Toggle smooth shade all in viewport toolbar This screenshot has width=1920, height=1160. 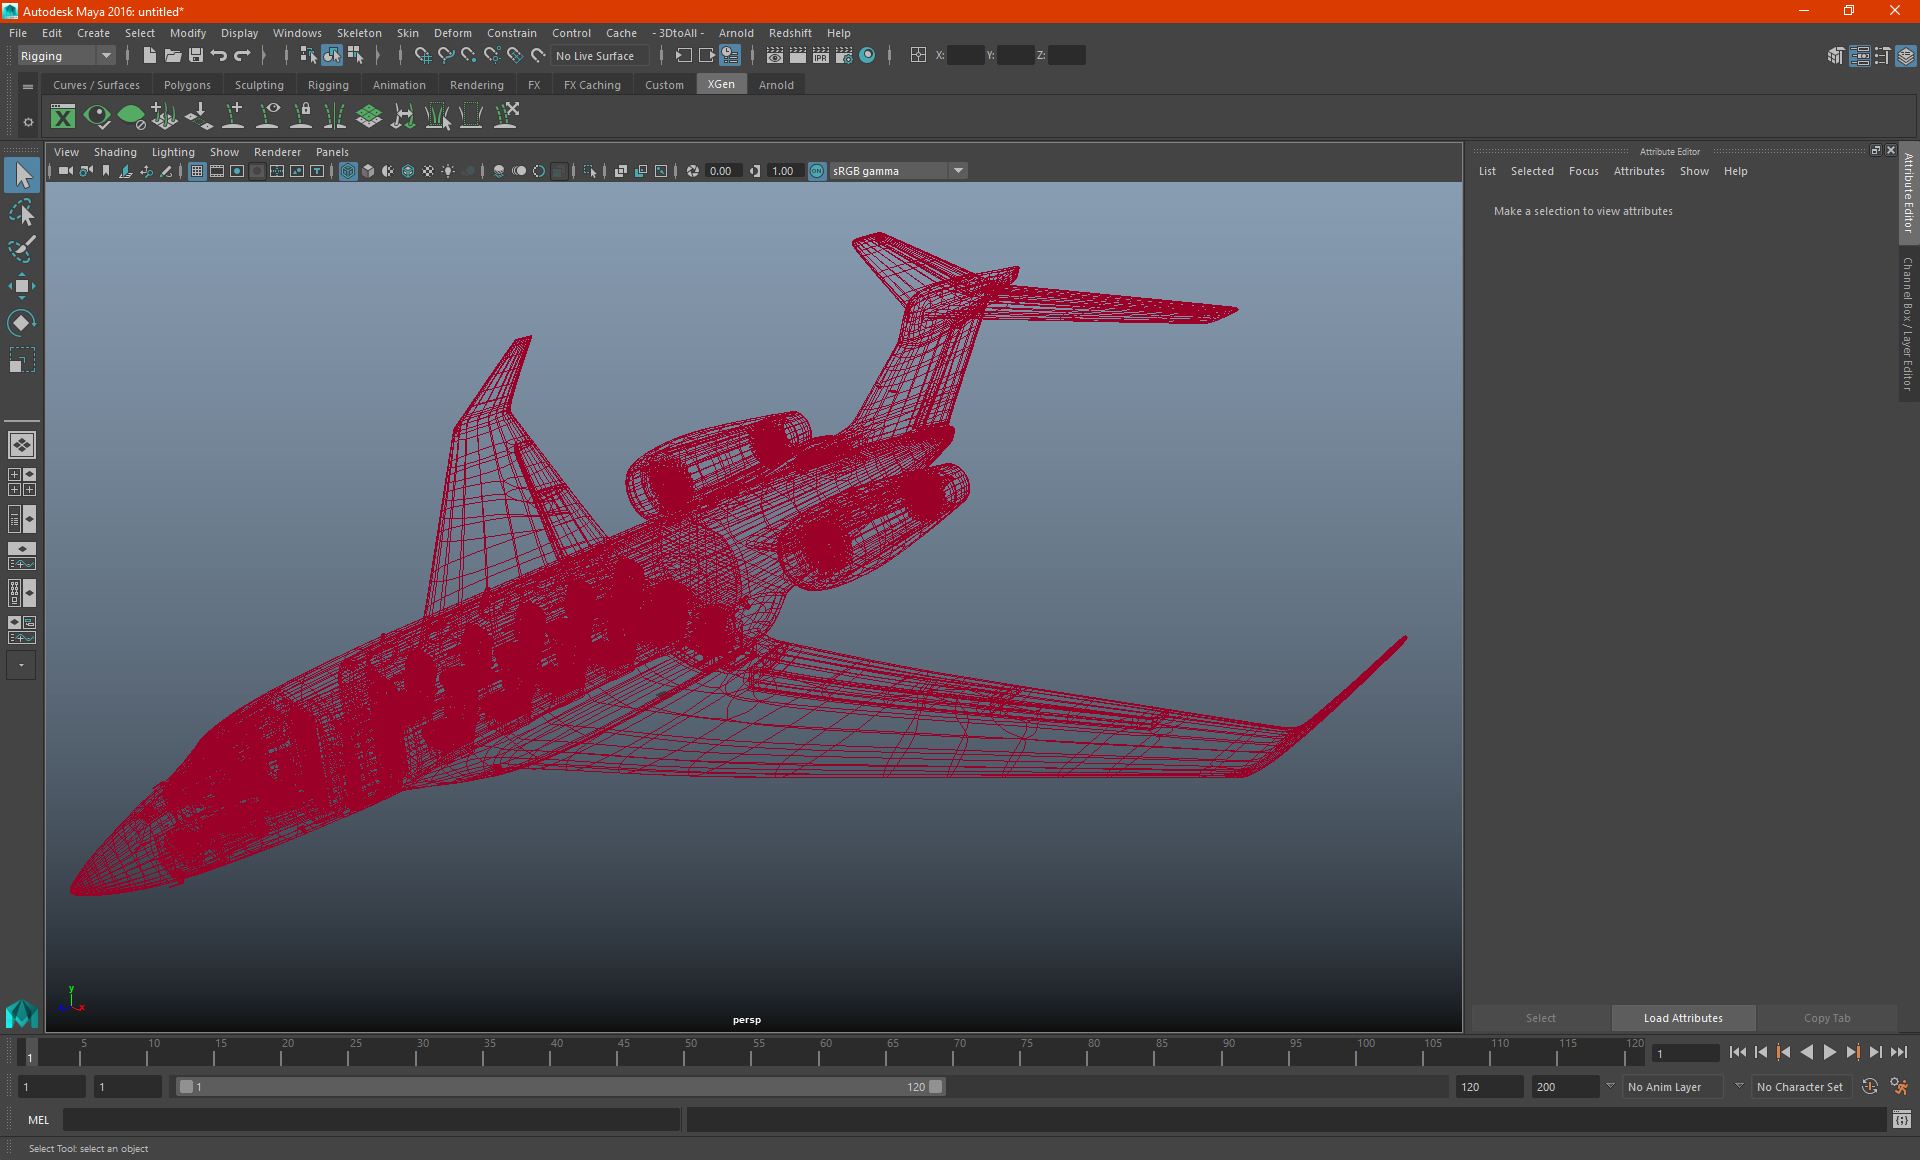368,171
